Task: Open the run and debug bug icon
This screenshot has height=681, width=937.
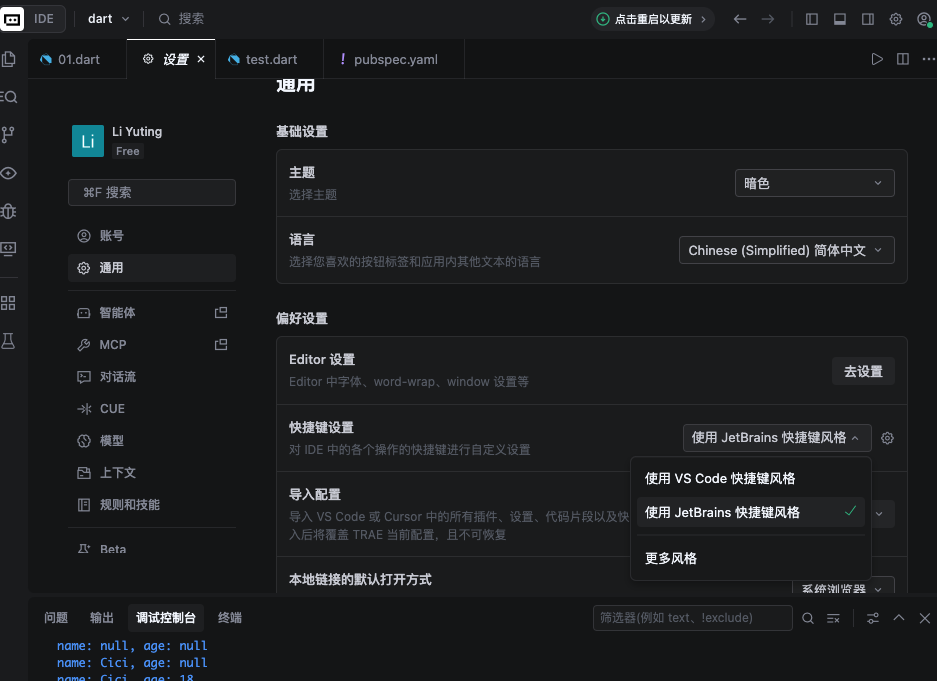Action: (9, 211)
